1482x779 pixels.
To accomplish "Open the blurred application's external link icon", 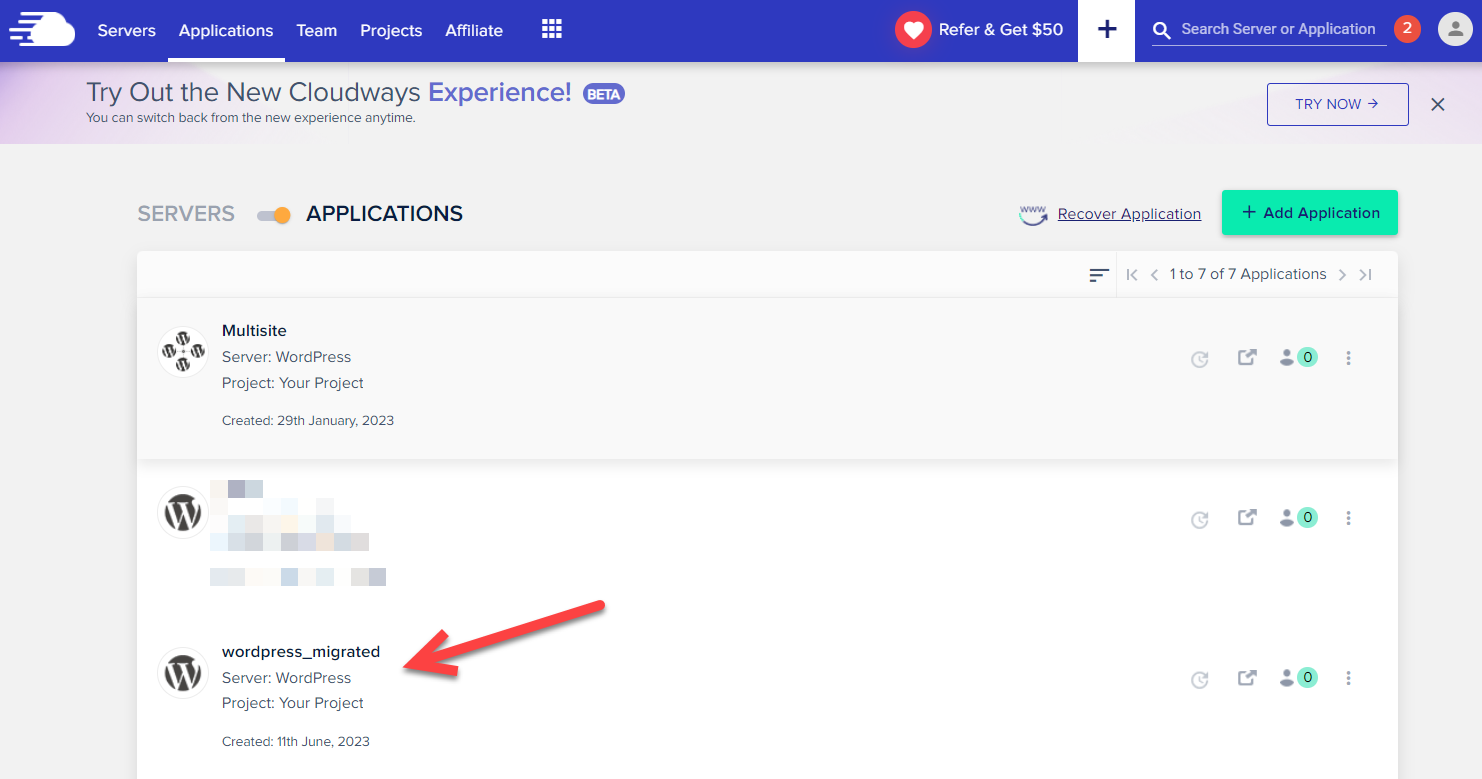I will click(1247, 517).
